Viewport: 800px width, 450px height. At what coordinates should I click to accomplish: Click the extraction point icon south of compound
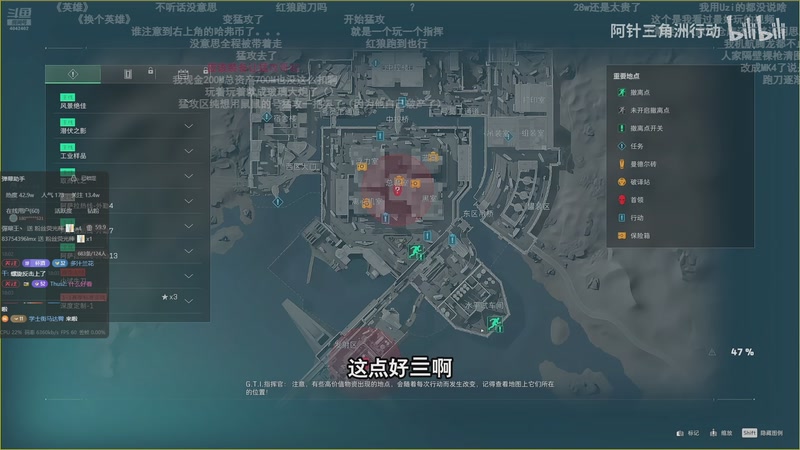[416, 251]
